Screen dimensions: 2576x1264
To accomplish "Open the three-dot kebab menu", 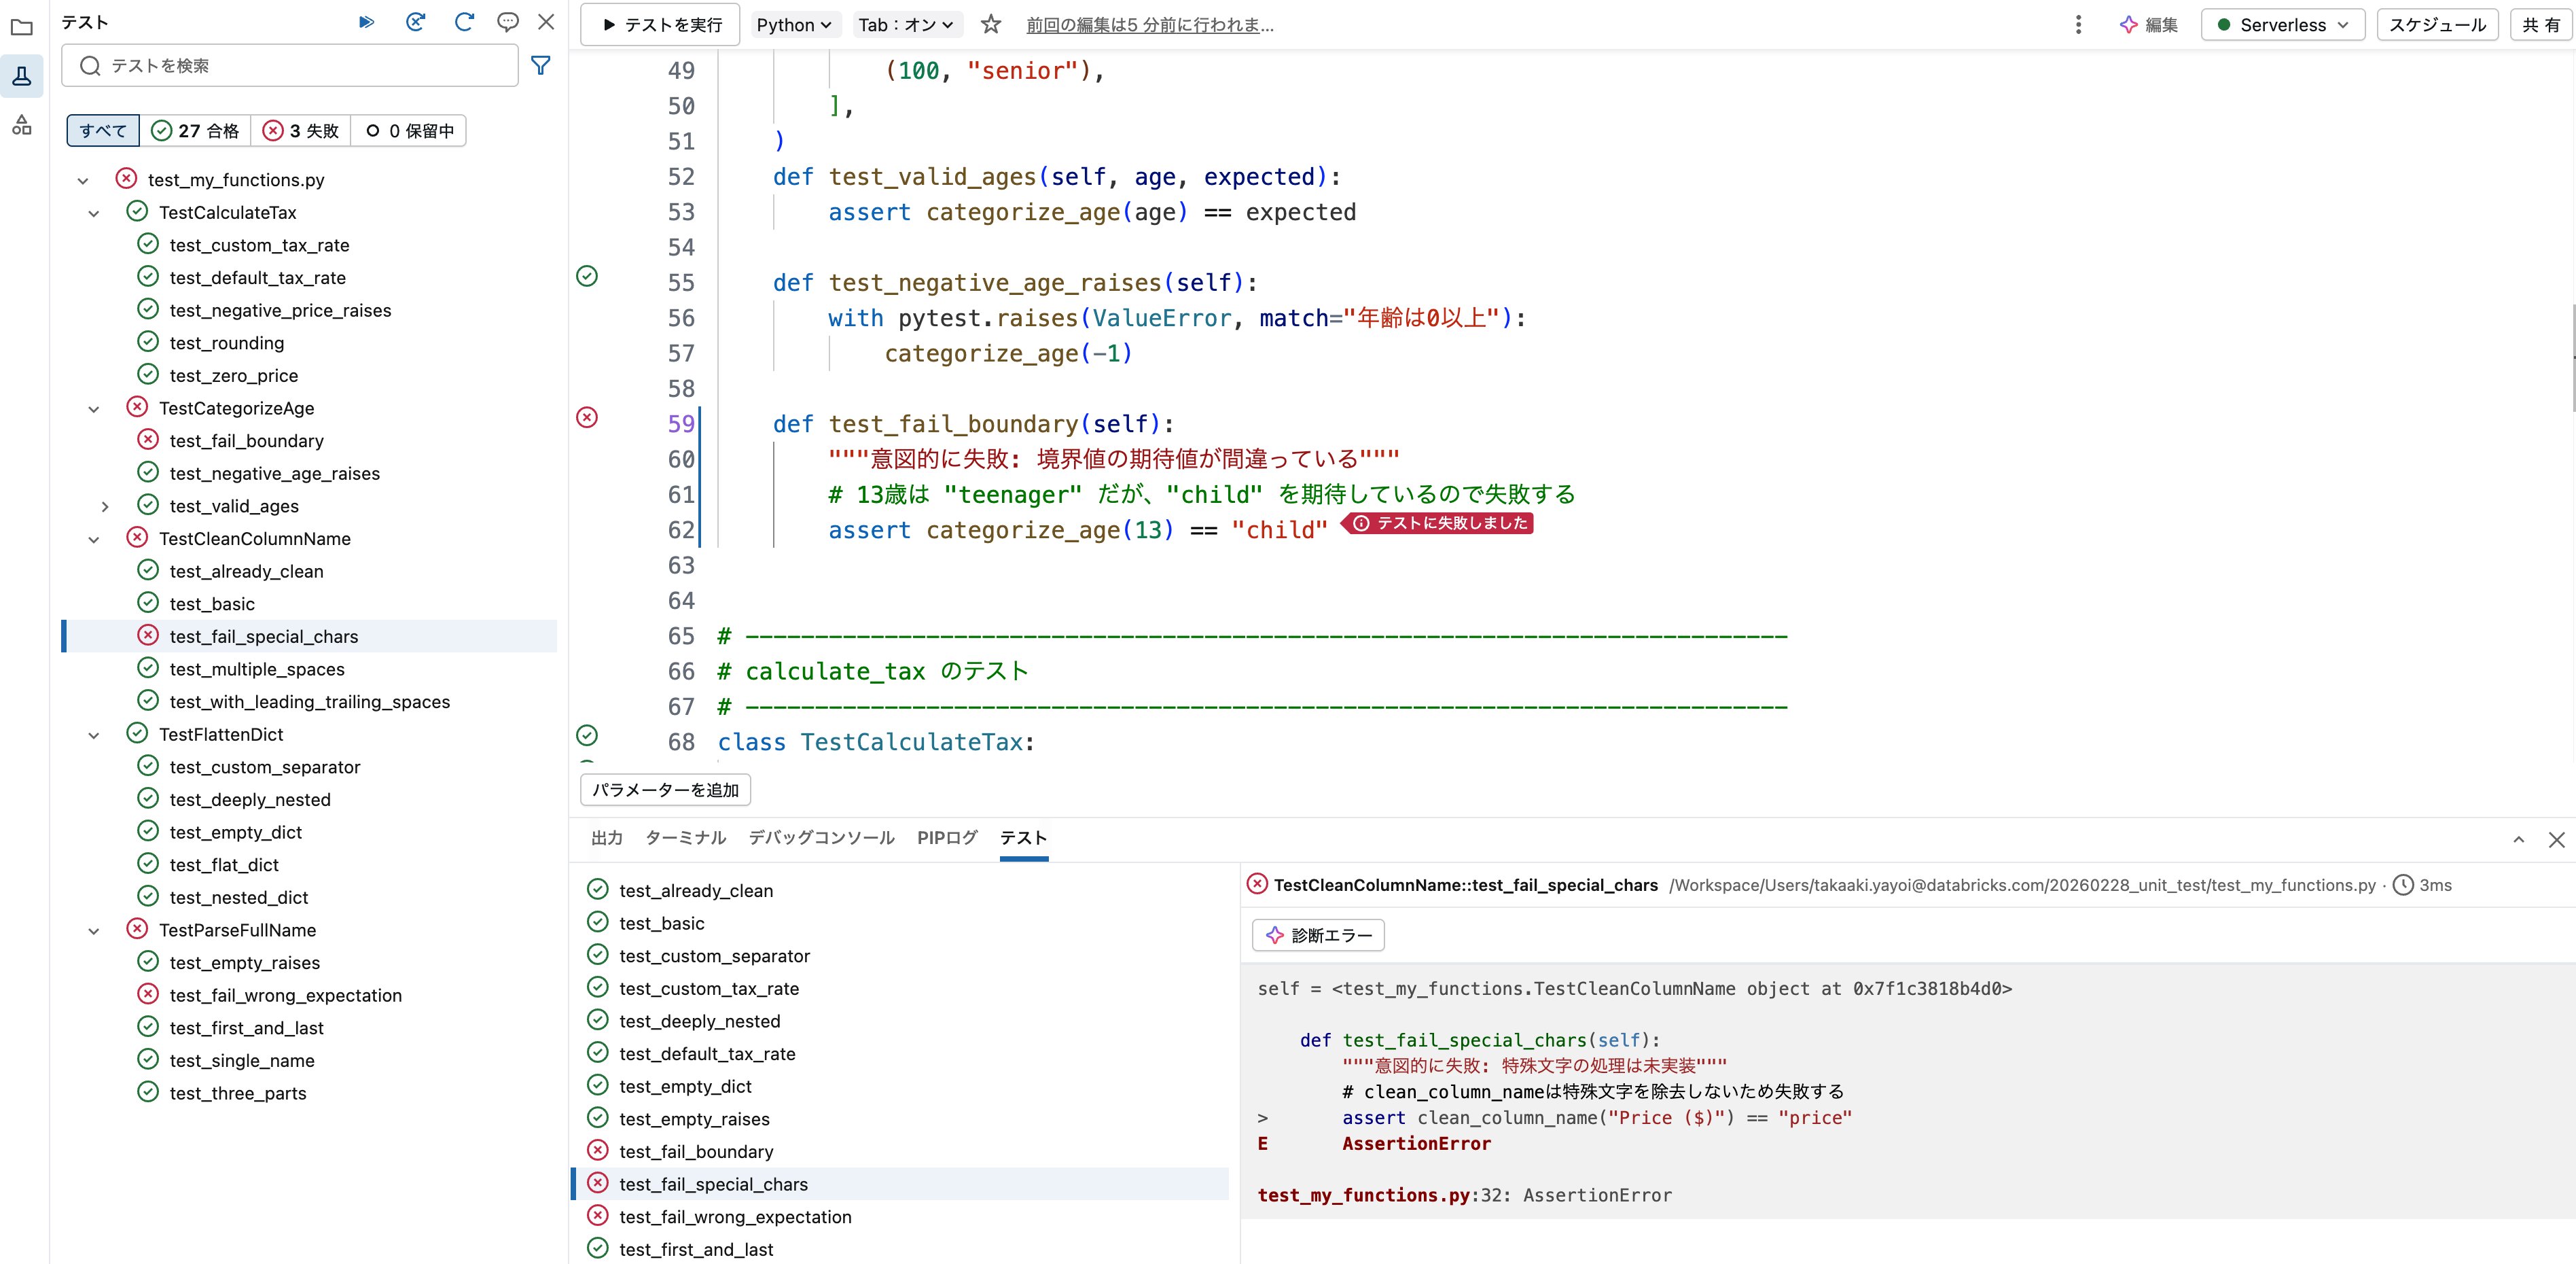I will point(2078,25).
